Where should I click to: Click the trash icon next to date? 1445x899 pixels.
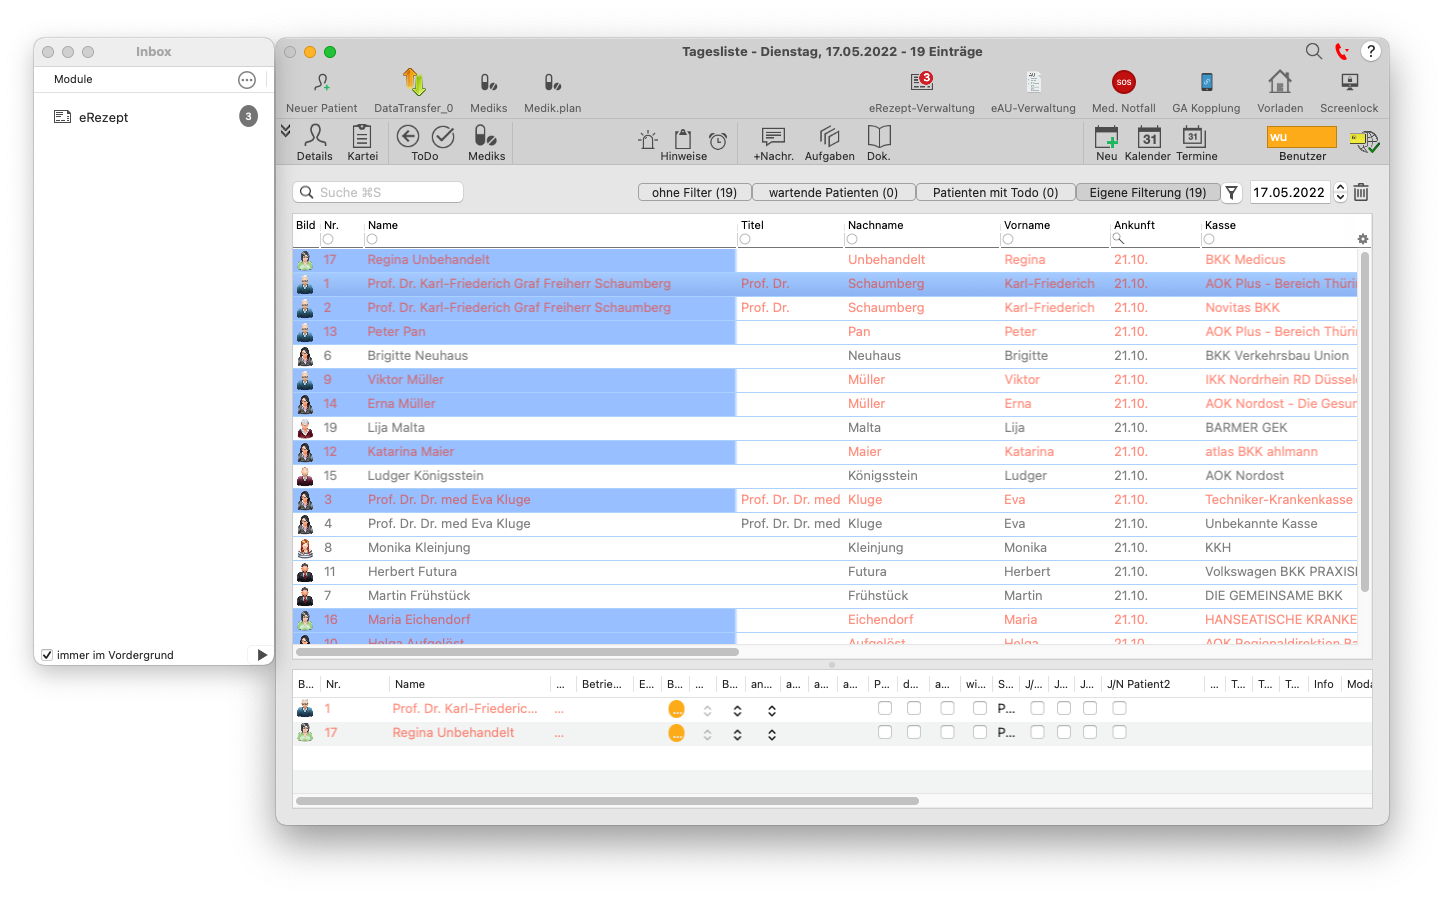1361,192
